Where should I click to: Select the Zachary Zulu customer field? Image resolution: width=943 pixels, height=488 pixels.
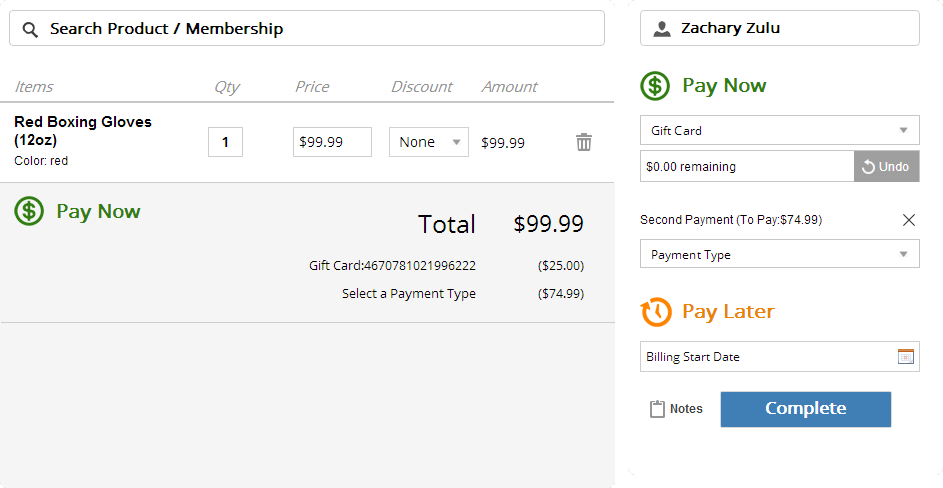(779, 28)
